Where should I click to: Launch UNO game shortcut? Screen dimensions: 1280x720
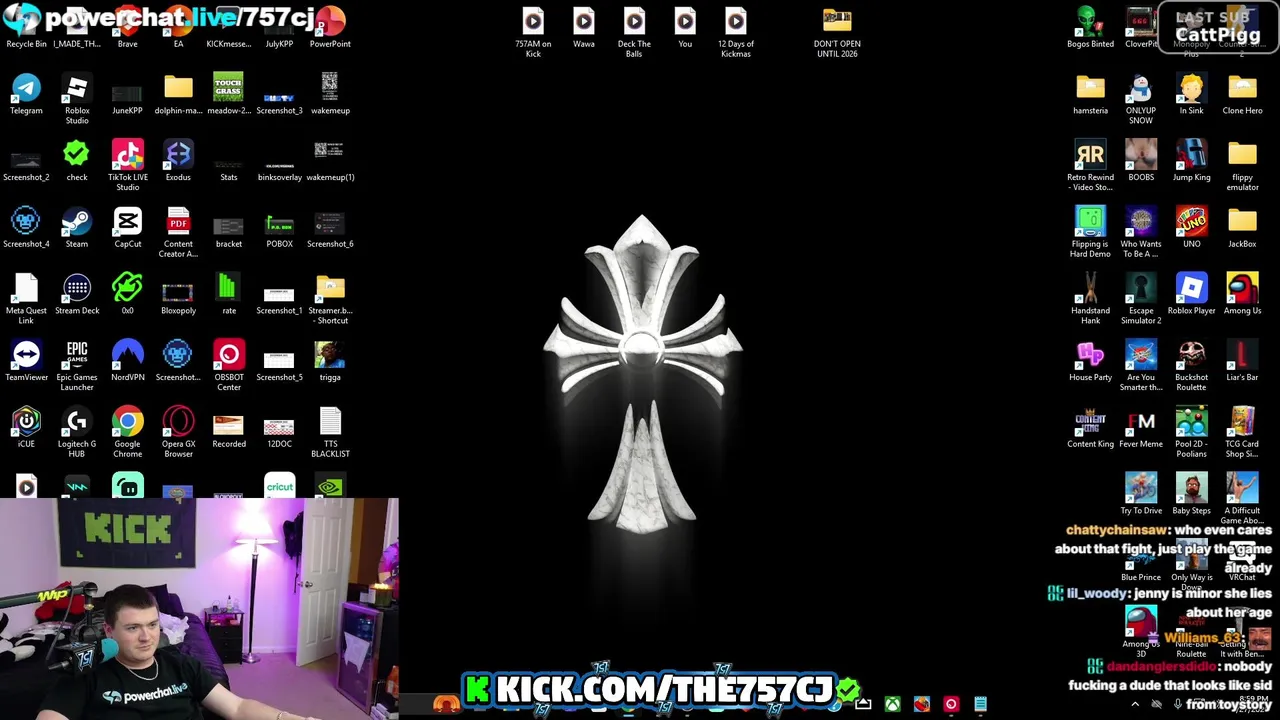[x=1191, y=228]
